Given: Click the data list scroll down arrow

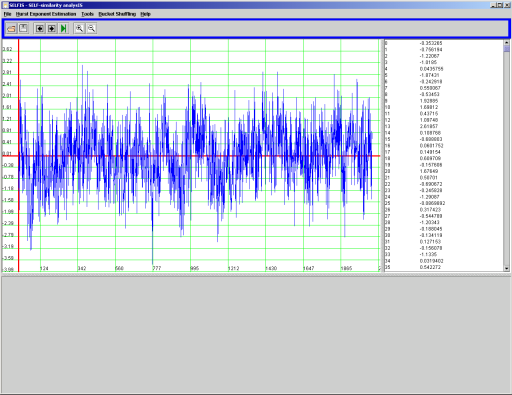Looking at the screenshot, I should click(x=507, y=268).
